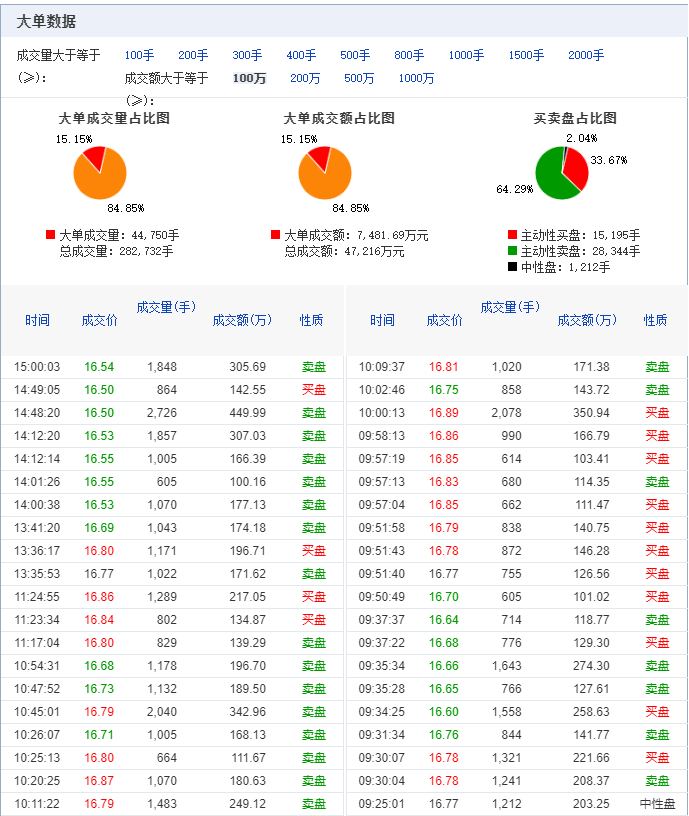Click the red 大单成交量 legend square

tap(50, 235)
